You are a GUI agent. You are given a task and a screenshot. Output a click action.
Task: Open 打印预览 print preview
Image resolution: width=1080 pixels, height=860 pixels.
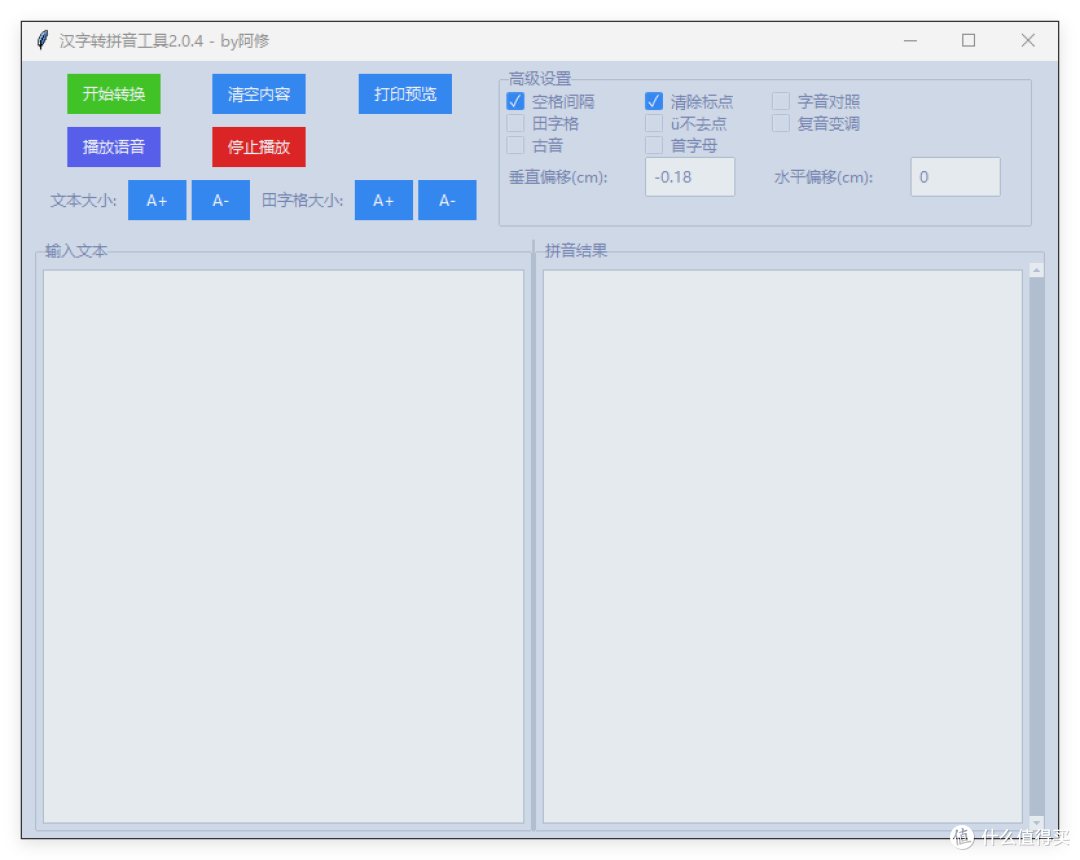pos(405,94)
